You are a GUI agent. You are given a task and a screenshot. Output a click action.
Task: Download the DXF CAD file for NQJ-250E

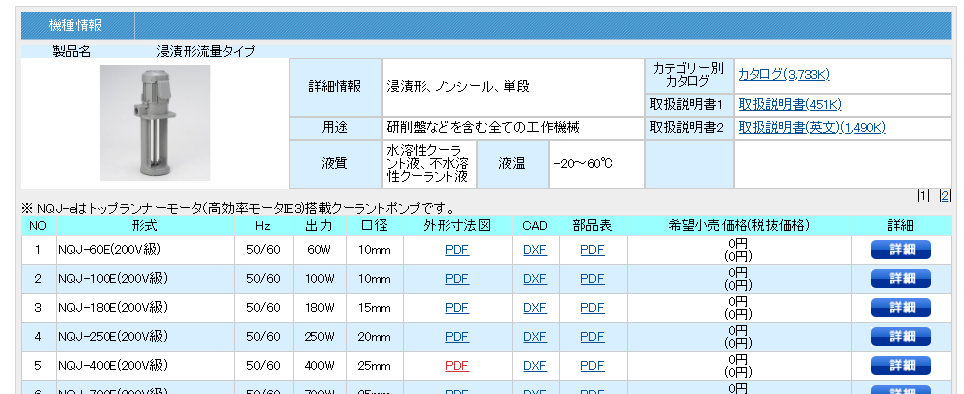click(x=535, y=337)
